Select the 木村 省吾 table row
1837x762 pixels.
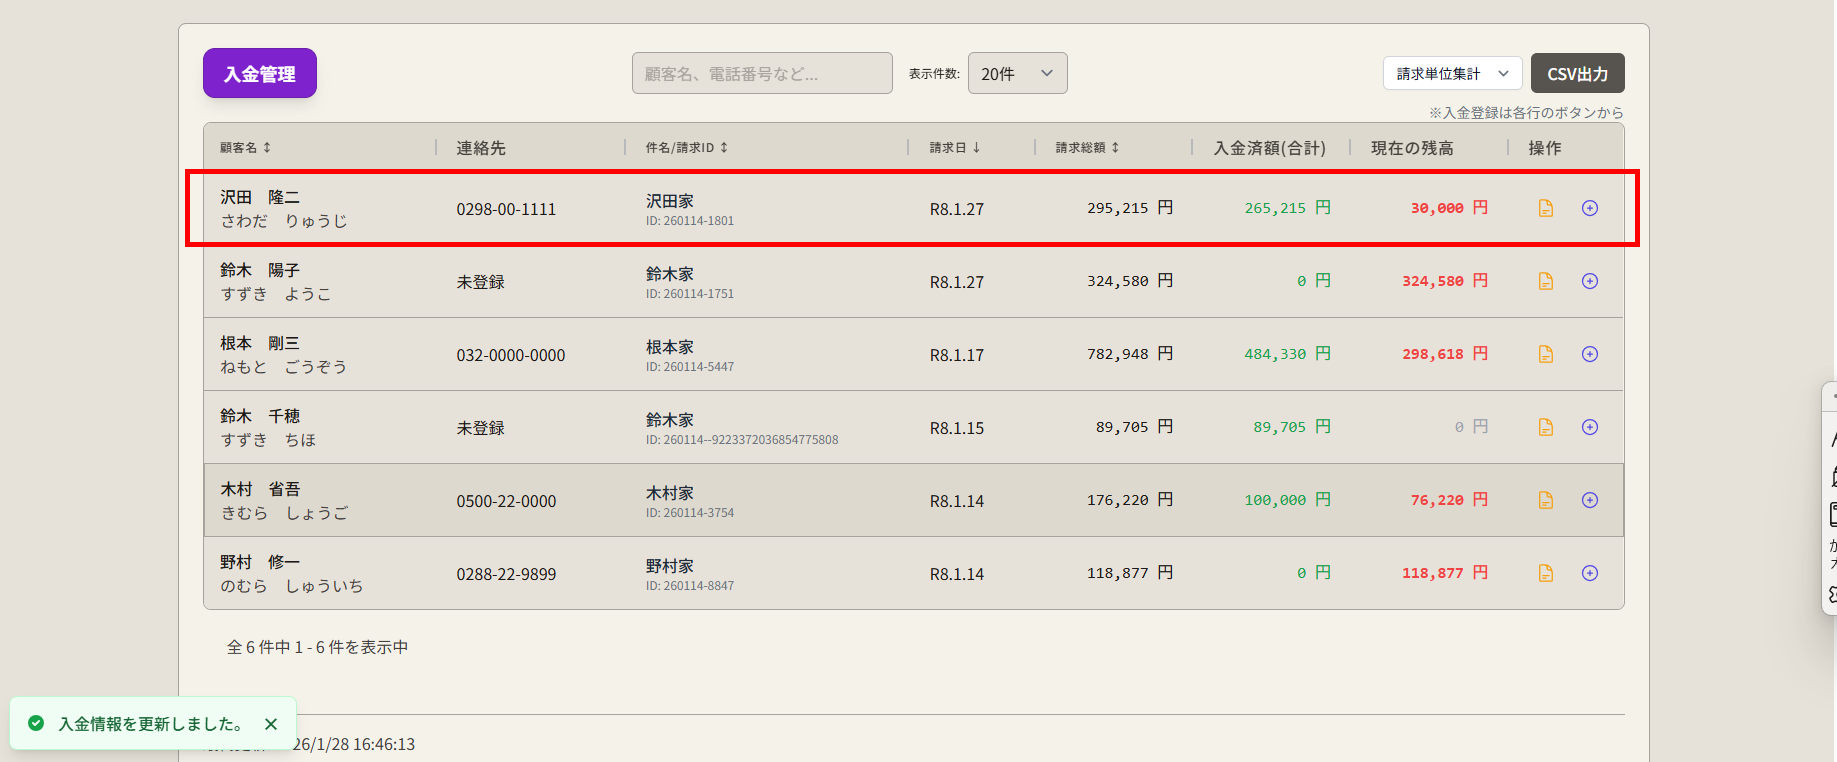pos(800,500)
